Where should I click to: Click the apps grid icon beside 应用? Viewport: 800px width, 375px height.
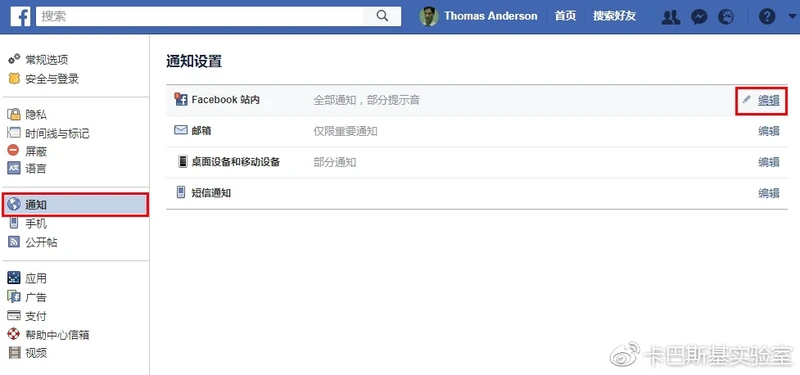pos(14,278)
